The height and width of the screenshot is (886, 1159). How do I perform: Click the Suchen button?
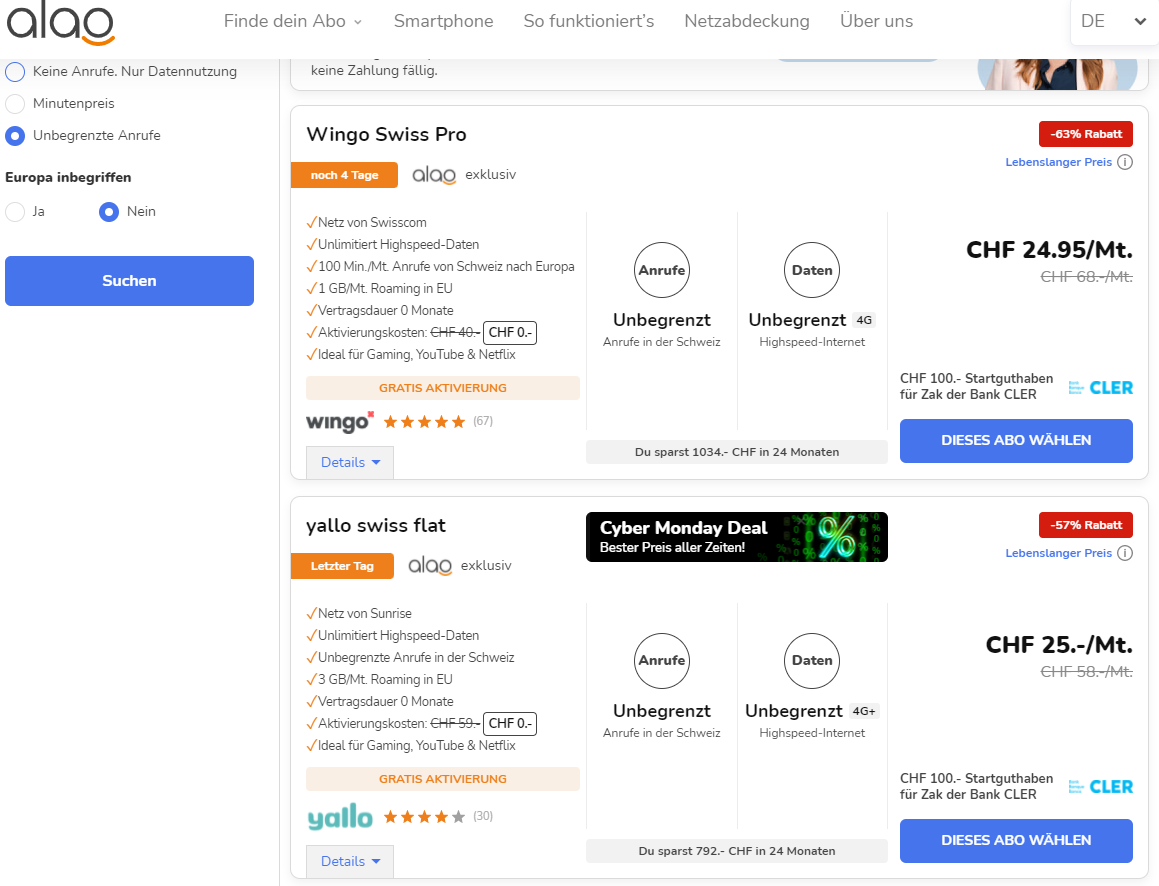pos(129,281)
